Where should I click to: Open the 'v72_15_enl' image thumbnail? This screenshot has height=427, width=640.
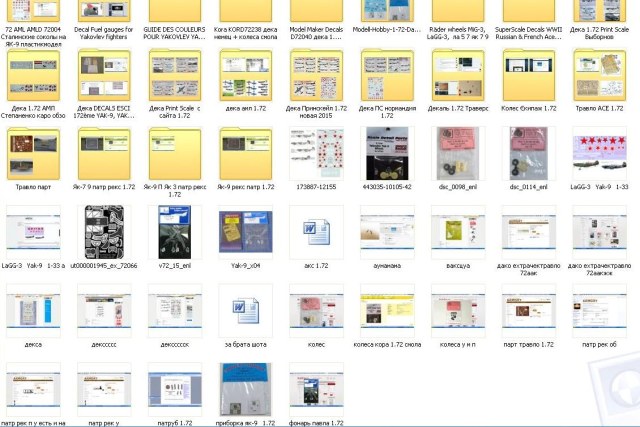point(175,230)
